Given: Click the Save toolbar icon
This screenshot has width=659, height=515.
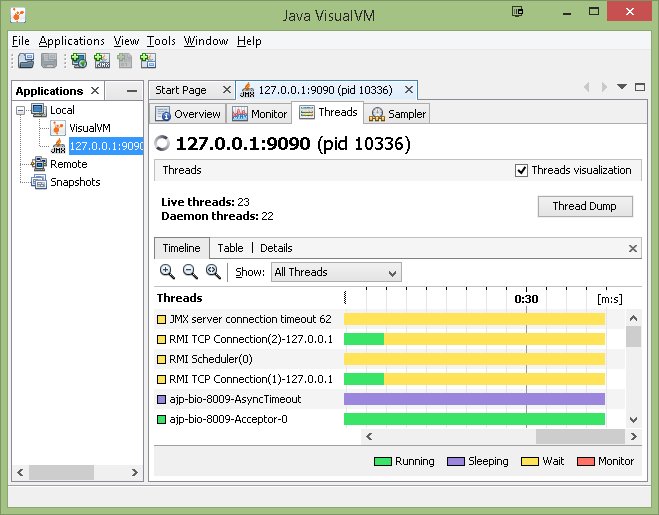Looking at the screenshot, I should (x=49, y=61).
